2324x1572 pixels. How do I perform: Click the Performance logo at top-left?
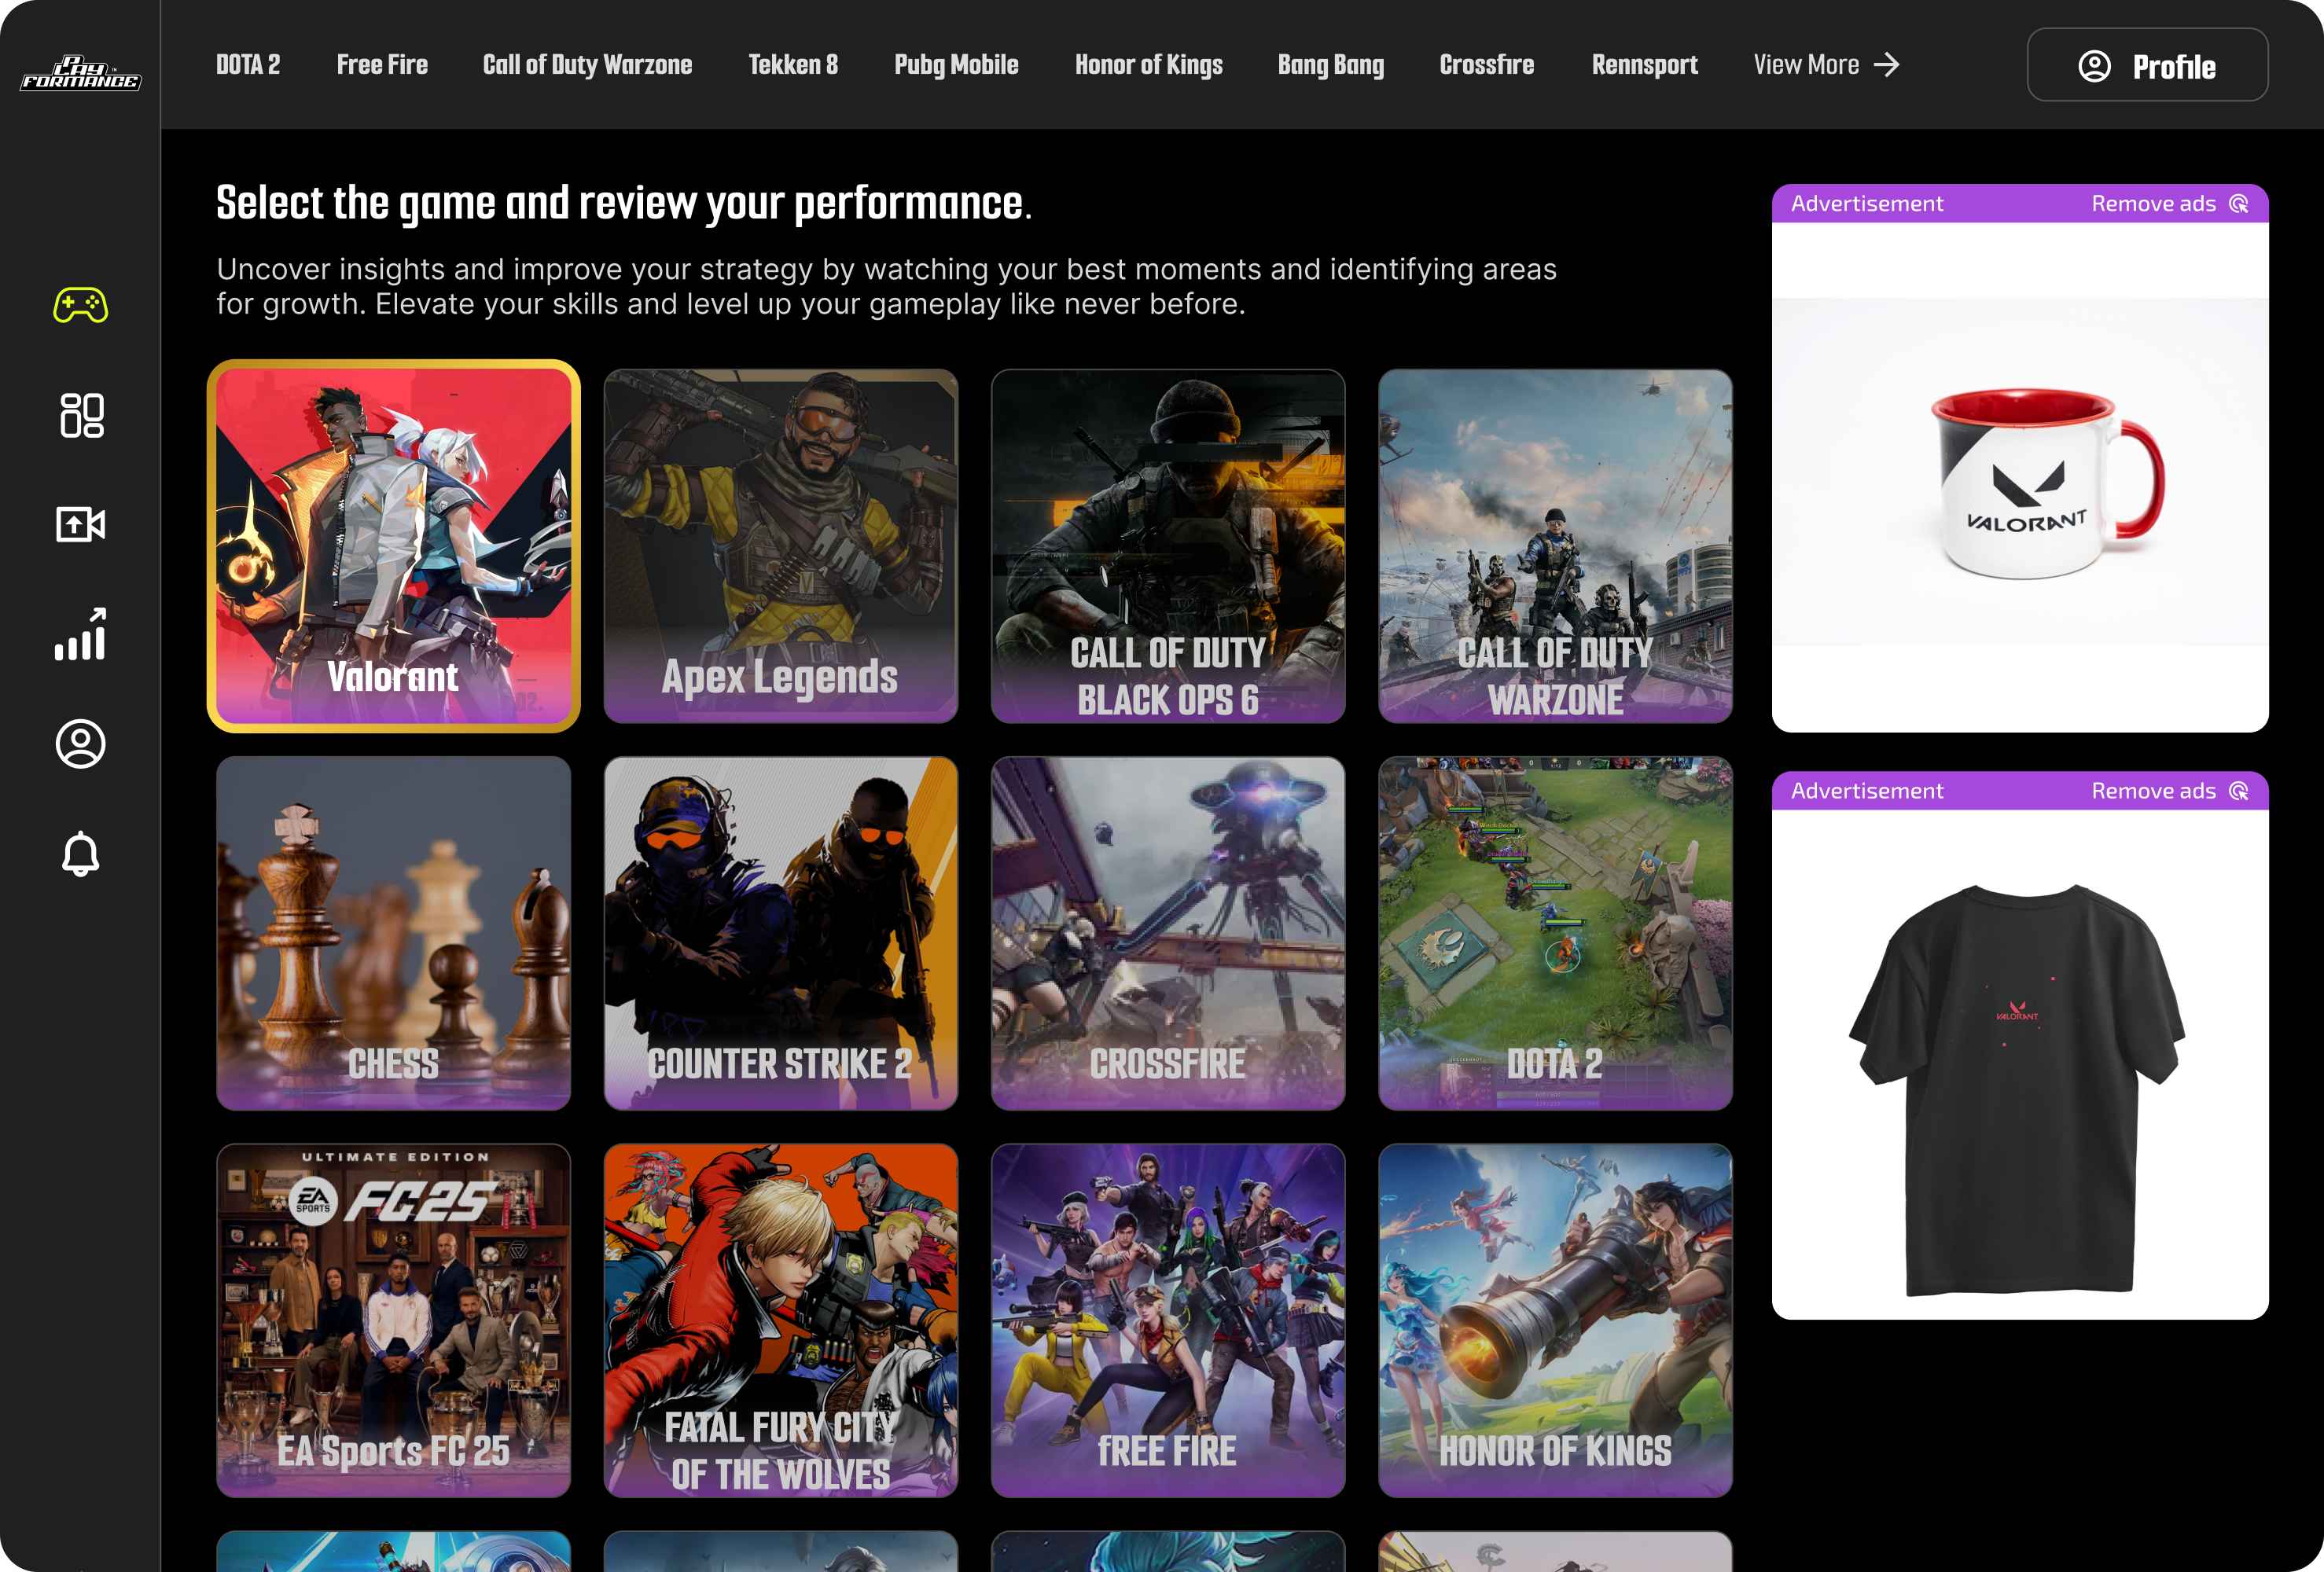click(80, 73)
